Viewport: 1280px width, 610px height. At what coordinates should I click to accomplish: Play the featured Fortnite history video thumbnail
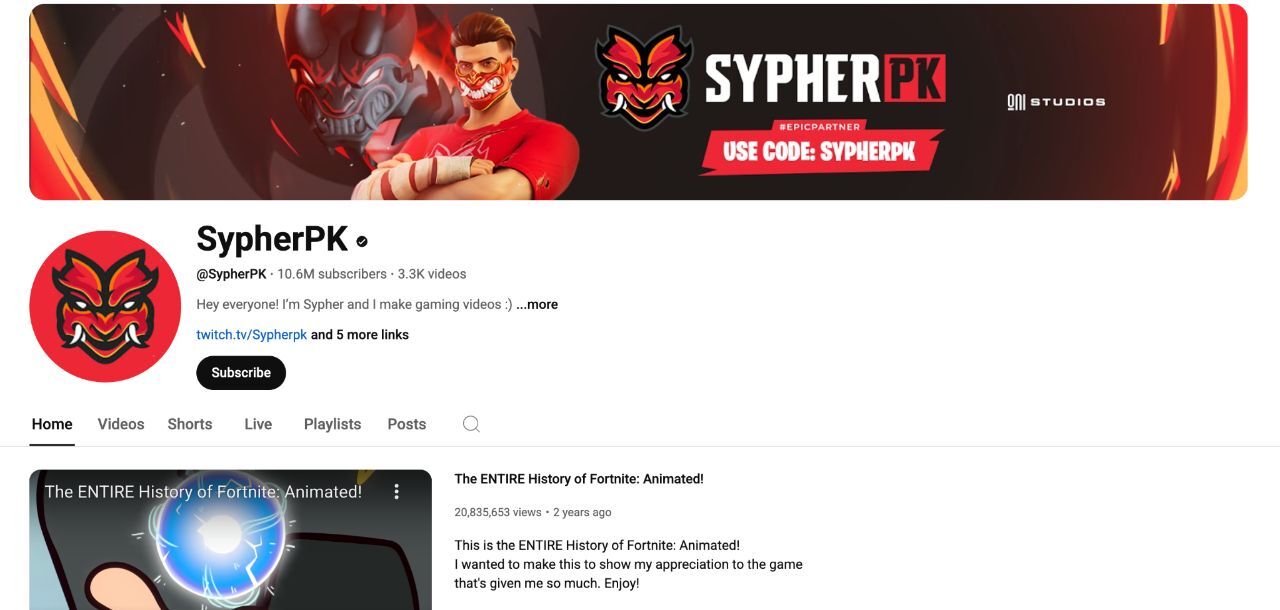(231, 540)
